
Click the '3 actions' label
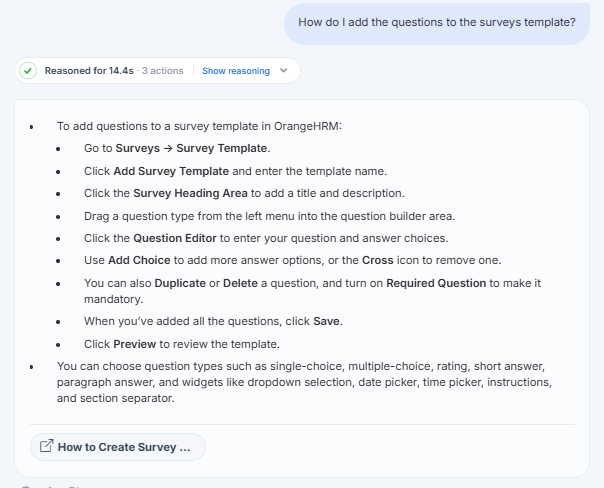[x=163, y=71]
